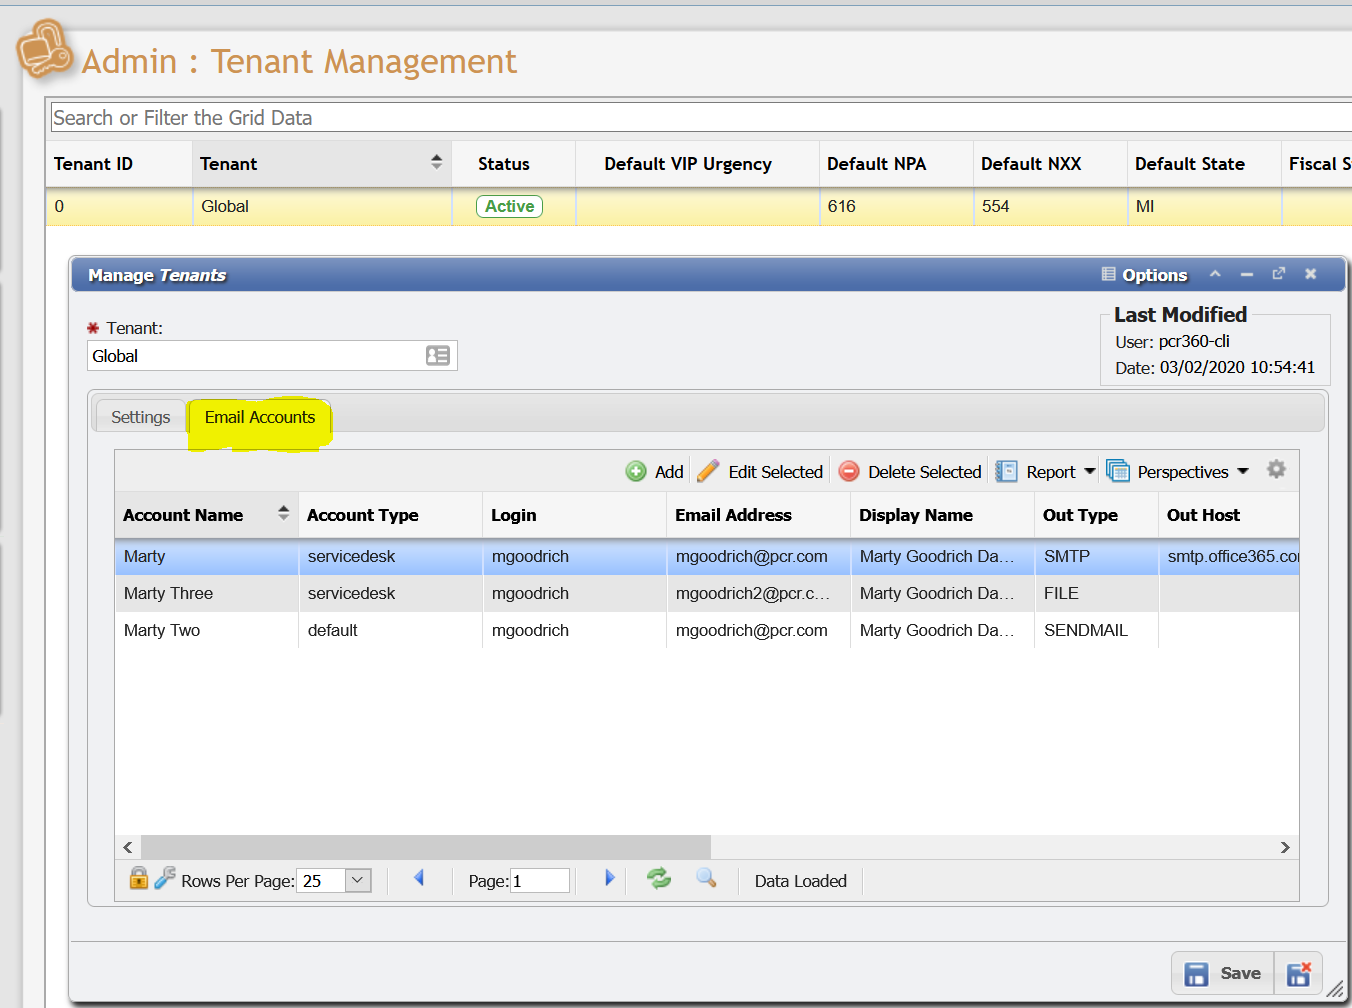Click the wrench icon next to the lock
This screenshot has width=1352, height=1008.
tap(163, 880)
